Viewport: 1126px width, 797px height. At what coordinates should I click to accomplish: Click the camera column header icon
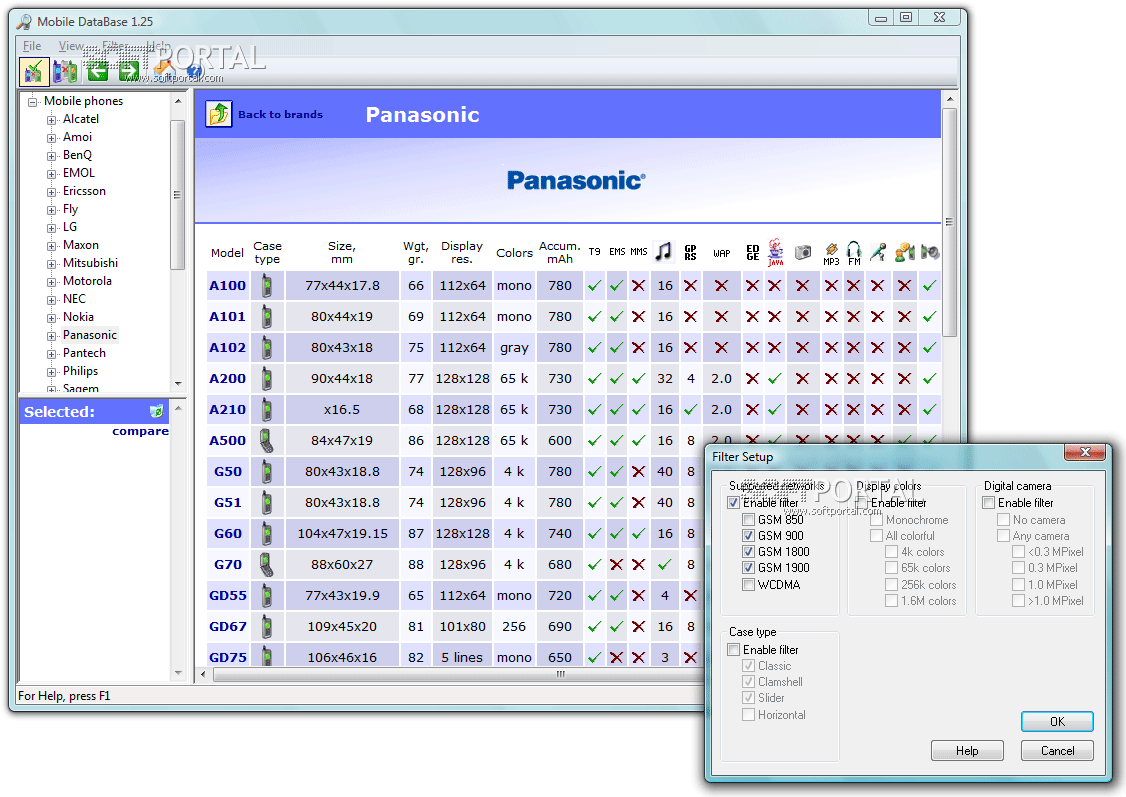coord(803,252)
